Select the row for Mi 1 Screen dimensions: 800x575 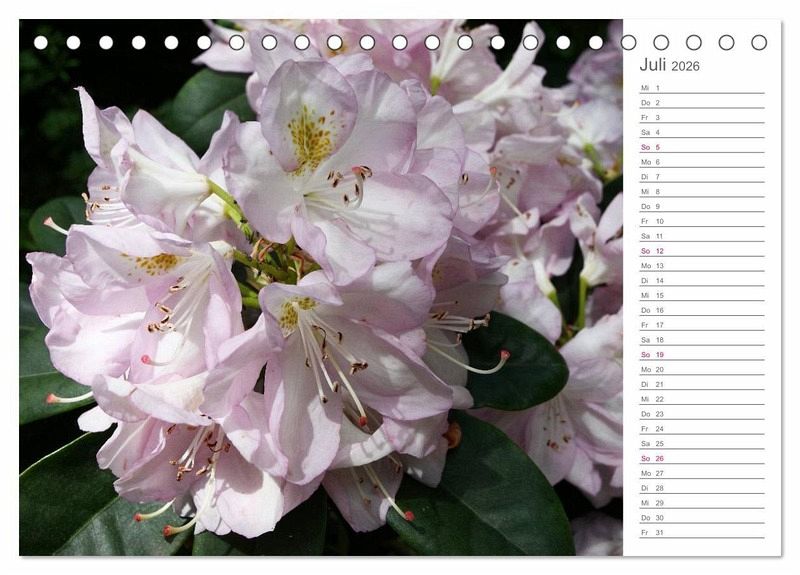click(701, 88)
